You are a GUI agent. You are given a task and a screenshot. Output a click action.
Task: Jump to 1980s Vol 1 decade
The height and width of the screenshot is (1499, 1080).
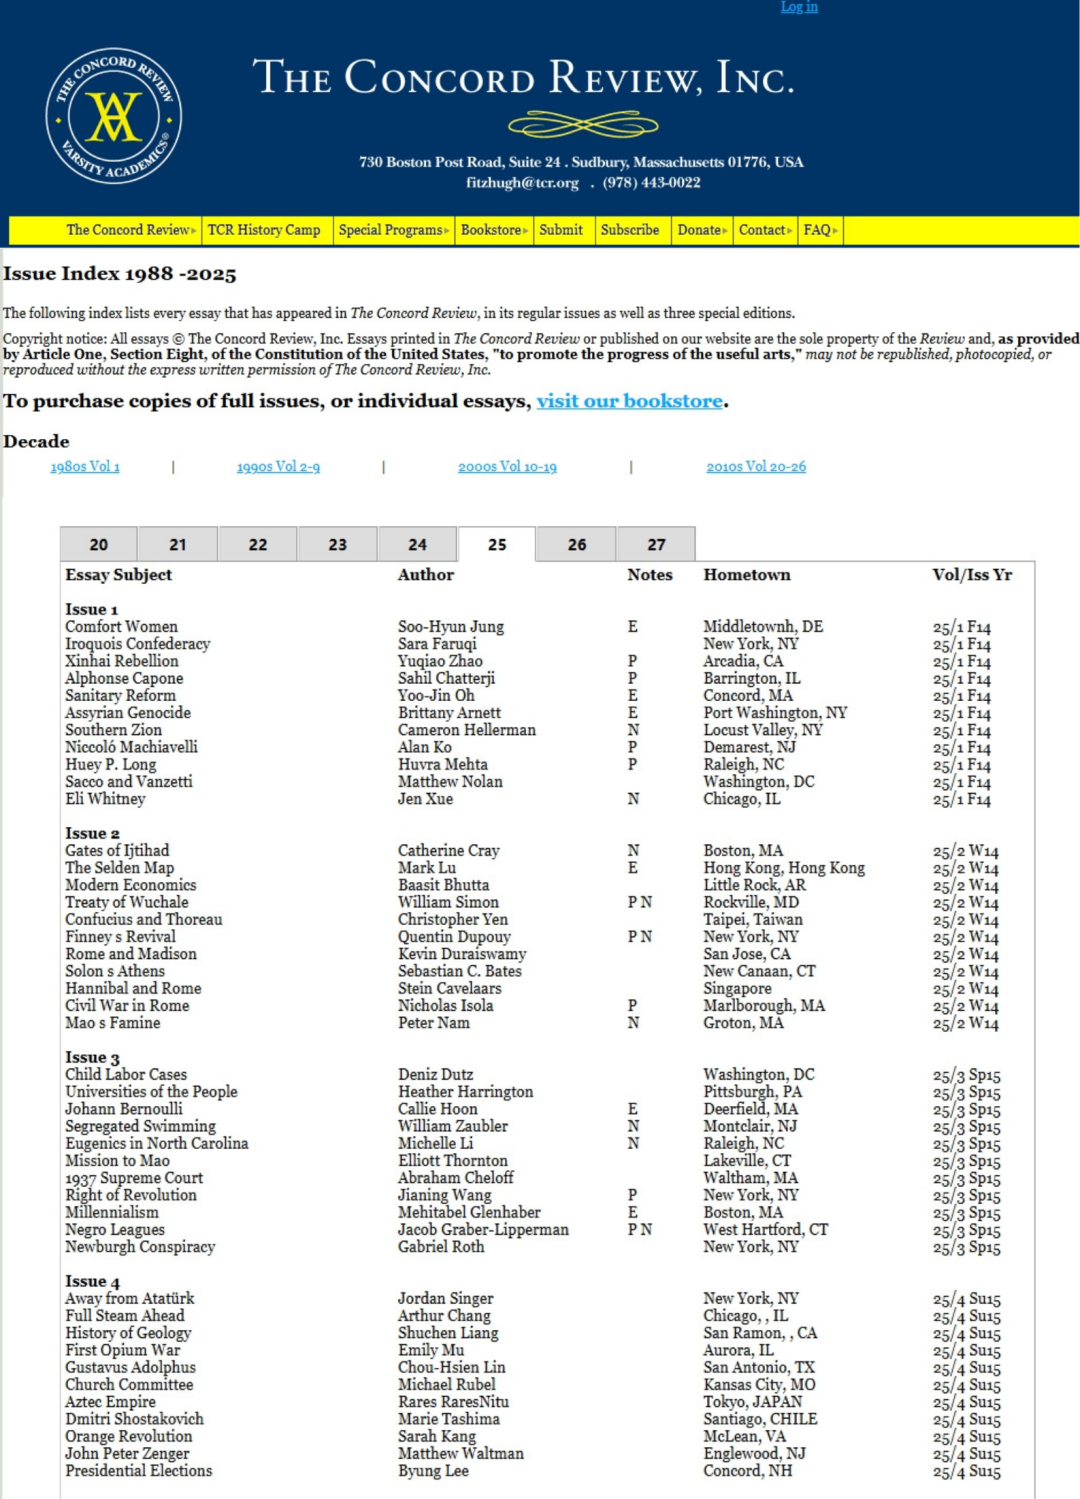tap(85, 467)
